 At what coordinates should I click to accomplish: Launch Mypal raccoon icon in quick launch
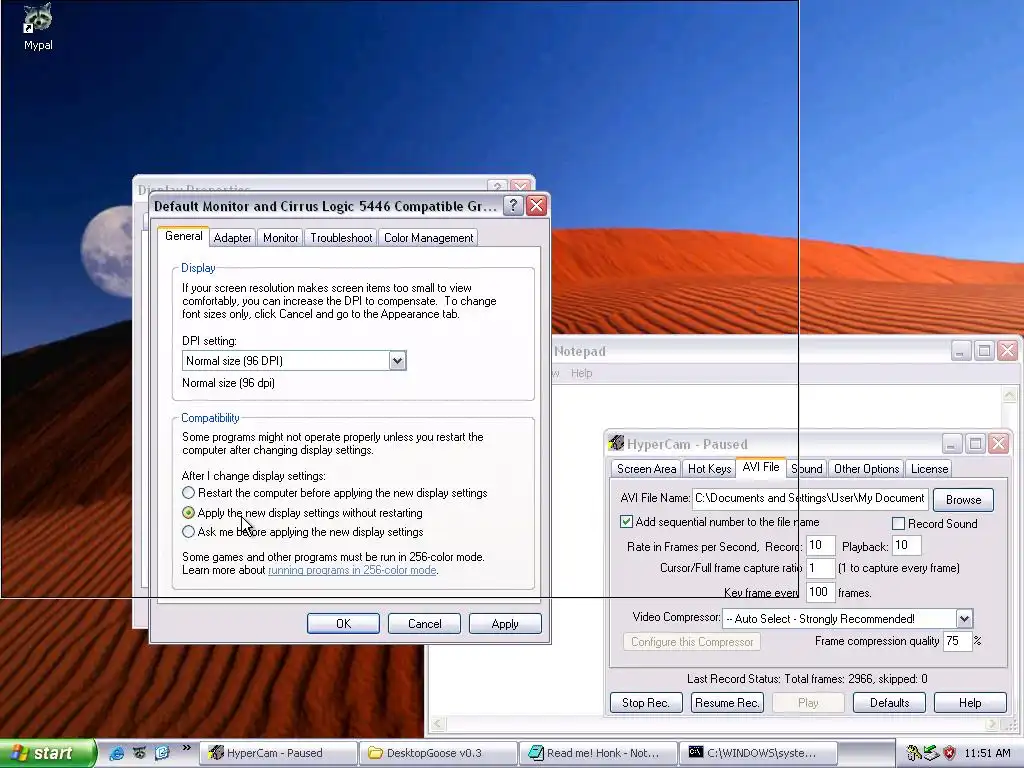(x=140, y=753)
